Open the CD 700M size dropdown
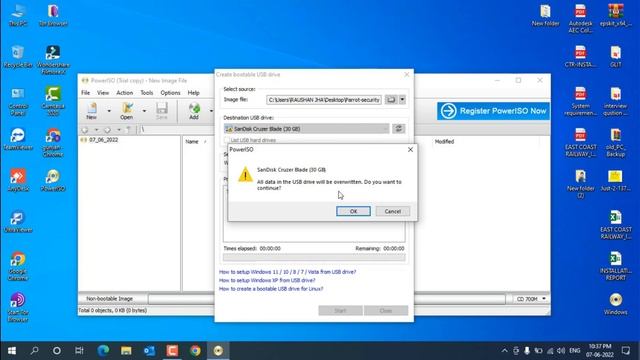This screenshot has height=360, width=640. [531, 299]
